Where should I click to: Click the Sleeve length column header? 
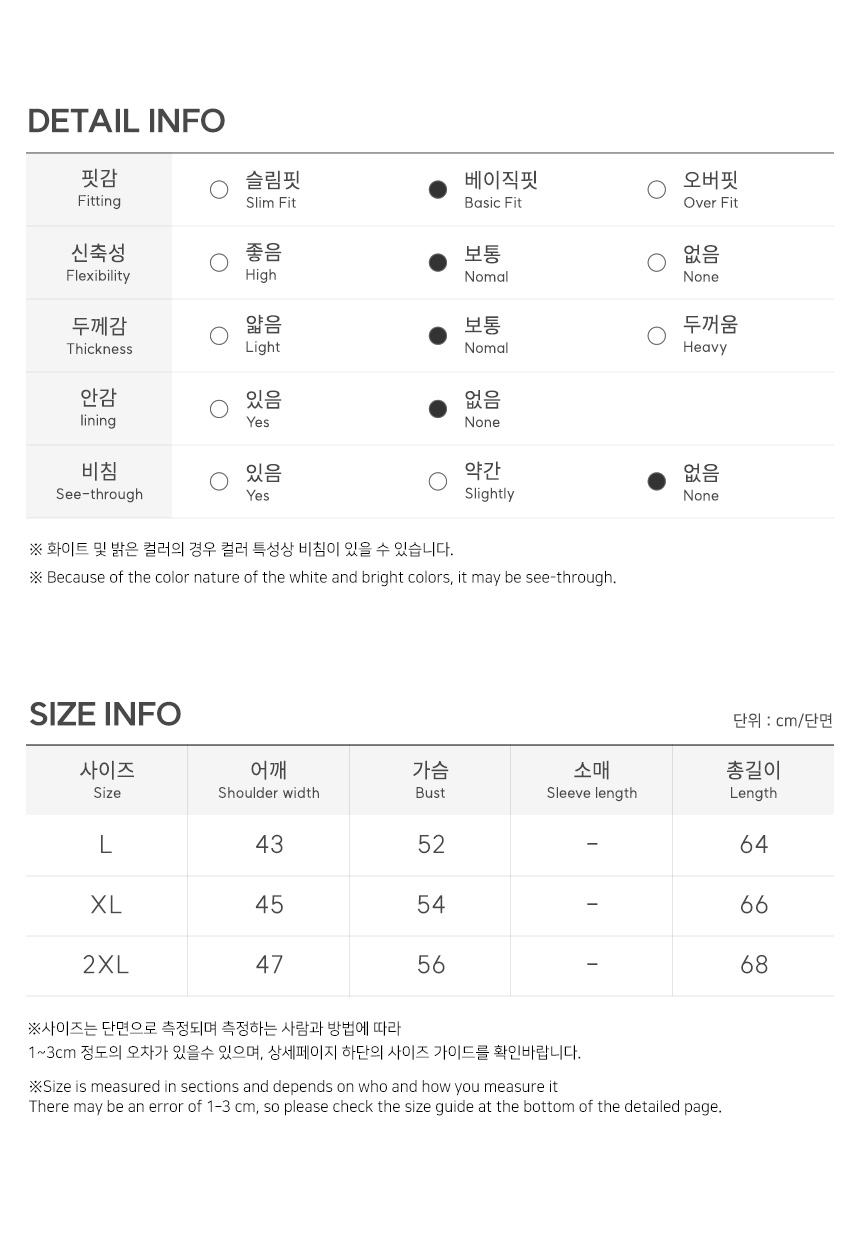coord(592,780)
